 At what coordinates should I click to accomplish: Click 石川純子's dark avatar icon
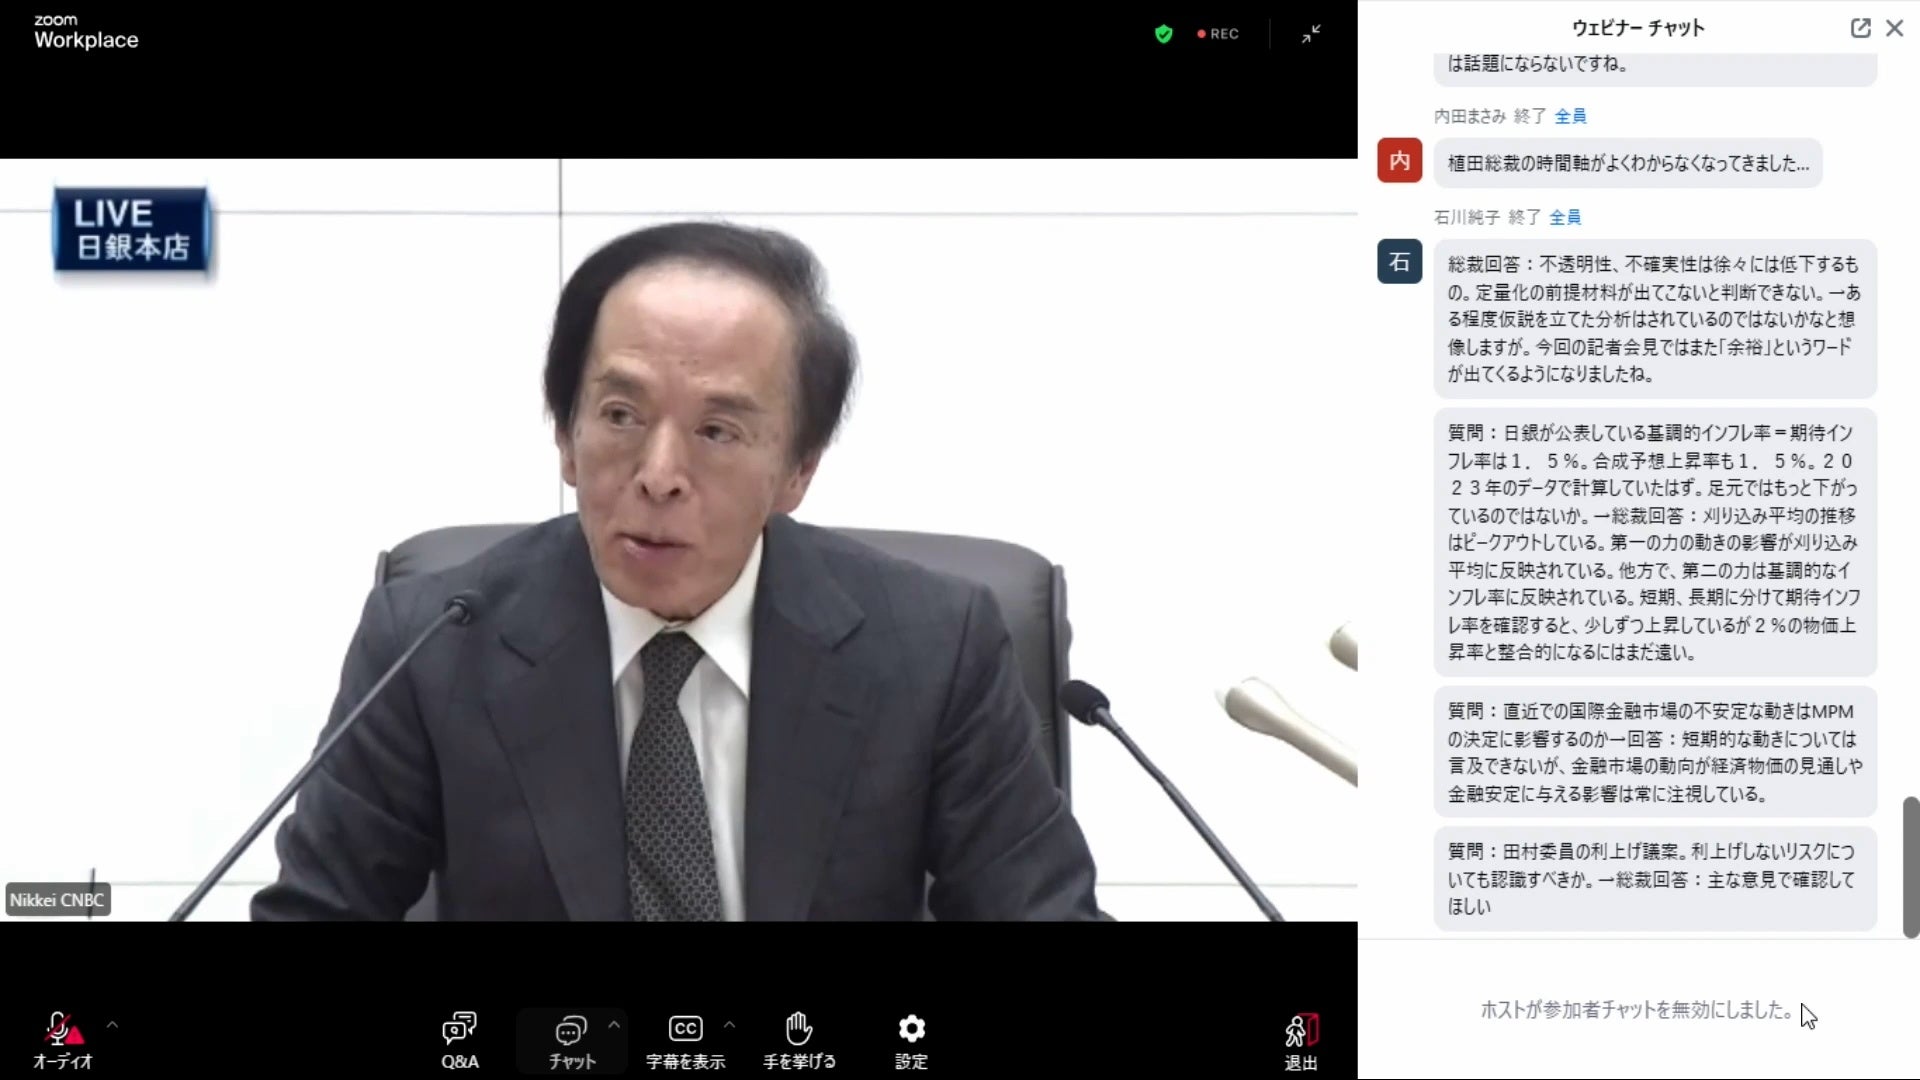[x=1399, y=262]
